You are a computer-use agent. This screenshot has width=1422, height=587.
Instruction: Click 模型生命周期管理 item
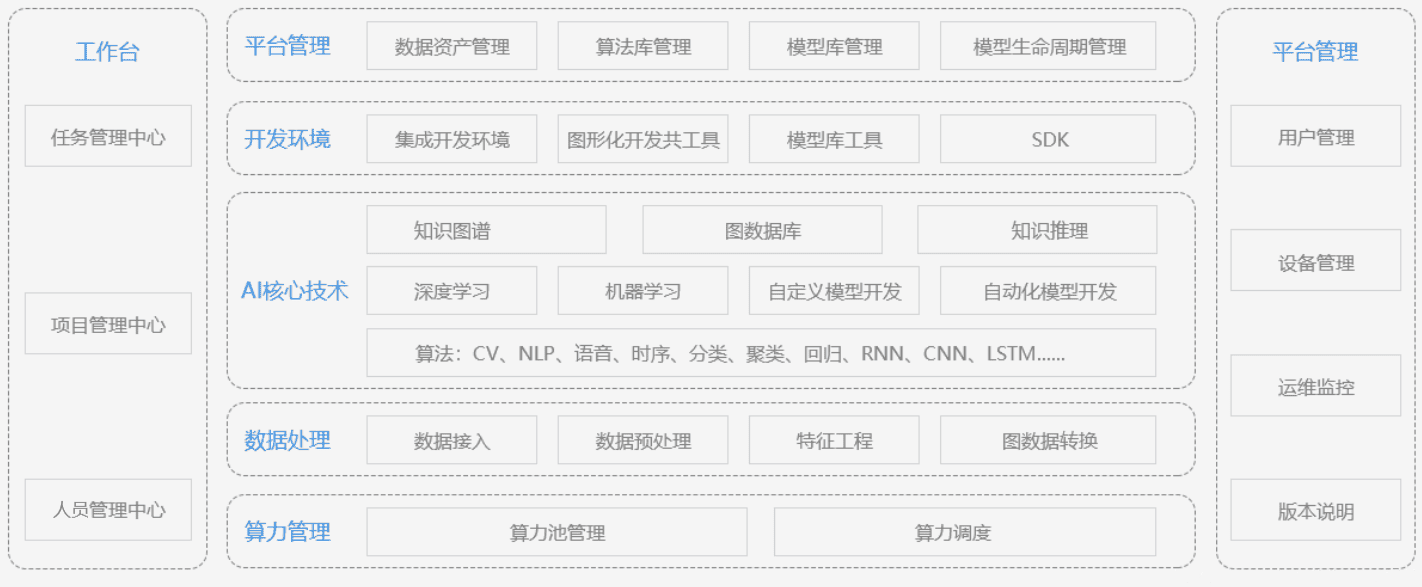click(x=1048, y=46)
